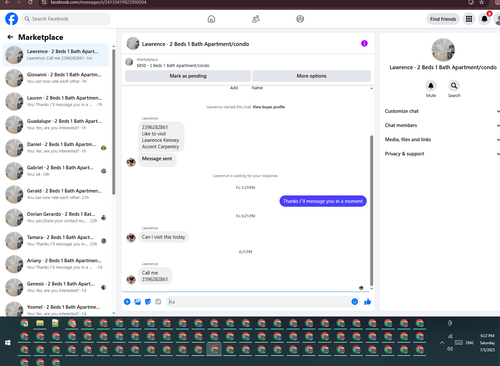Send a thumbs-up like
Image resolution: width=500 pixels, height=366 pixels.
367,302
